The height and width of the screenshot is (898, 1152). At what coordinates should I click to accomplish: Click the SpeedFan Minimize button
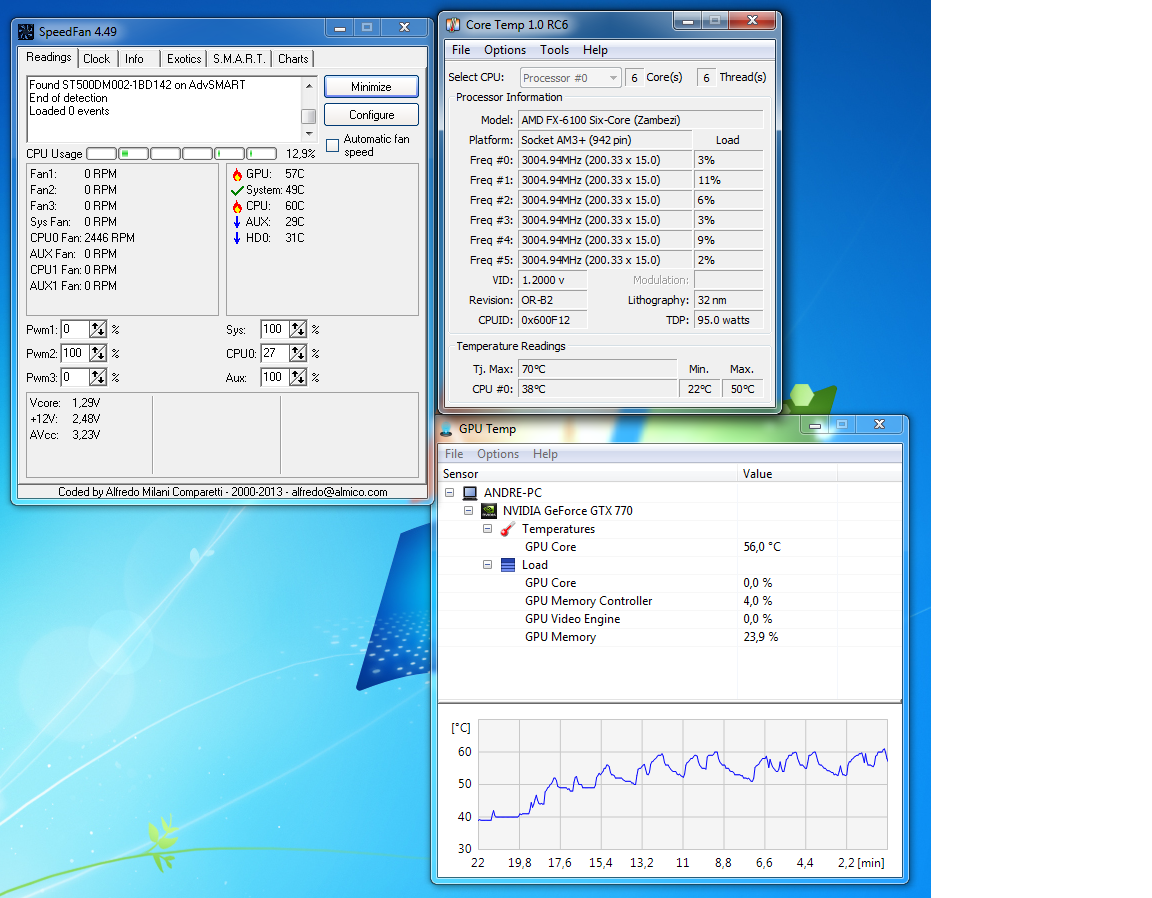371,87
